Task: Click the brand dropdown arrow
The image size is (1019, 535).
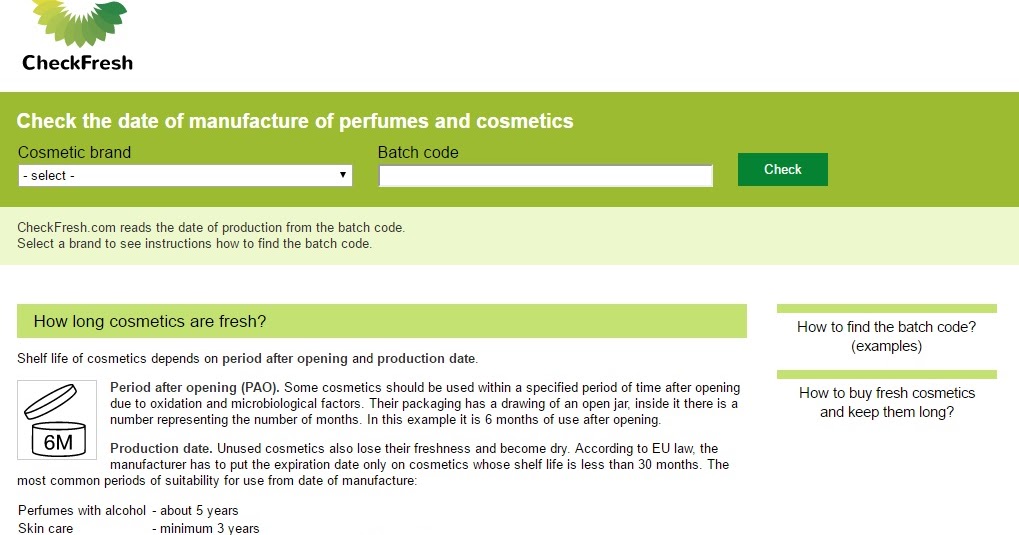Action: (343, 176)
